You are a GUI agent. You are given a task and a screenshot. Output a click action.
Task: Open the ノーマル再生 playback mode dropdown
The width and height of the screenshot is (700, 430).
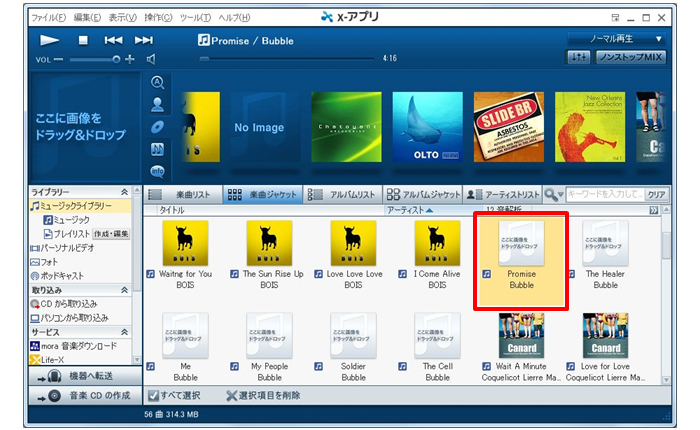616,40
